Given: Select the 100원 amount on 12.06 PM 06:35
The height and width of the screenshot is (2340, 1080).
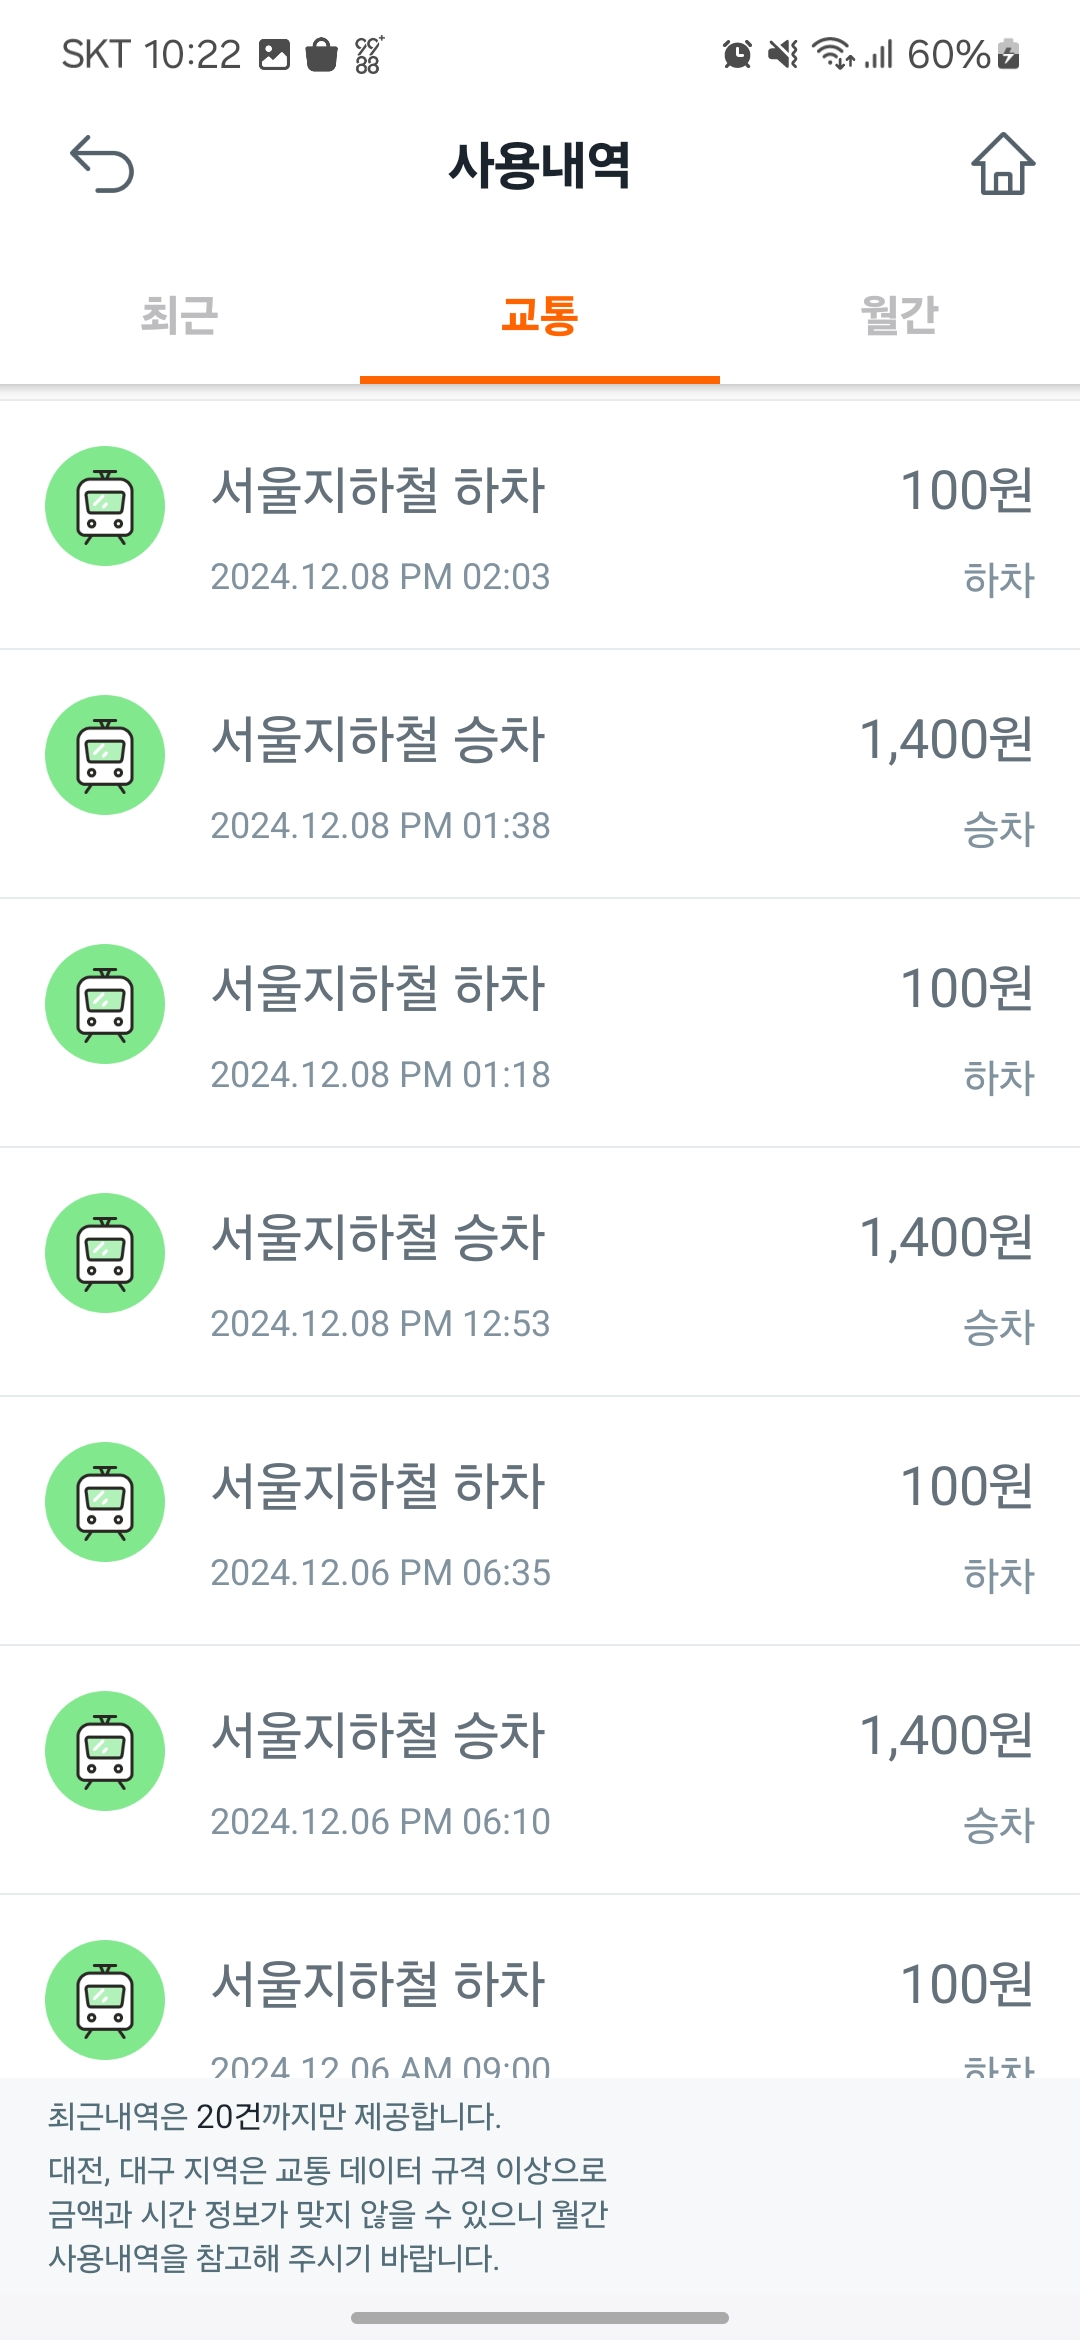Looking at the screenshot, I should 966,1487.
